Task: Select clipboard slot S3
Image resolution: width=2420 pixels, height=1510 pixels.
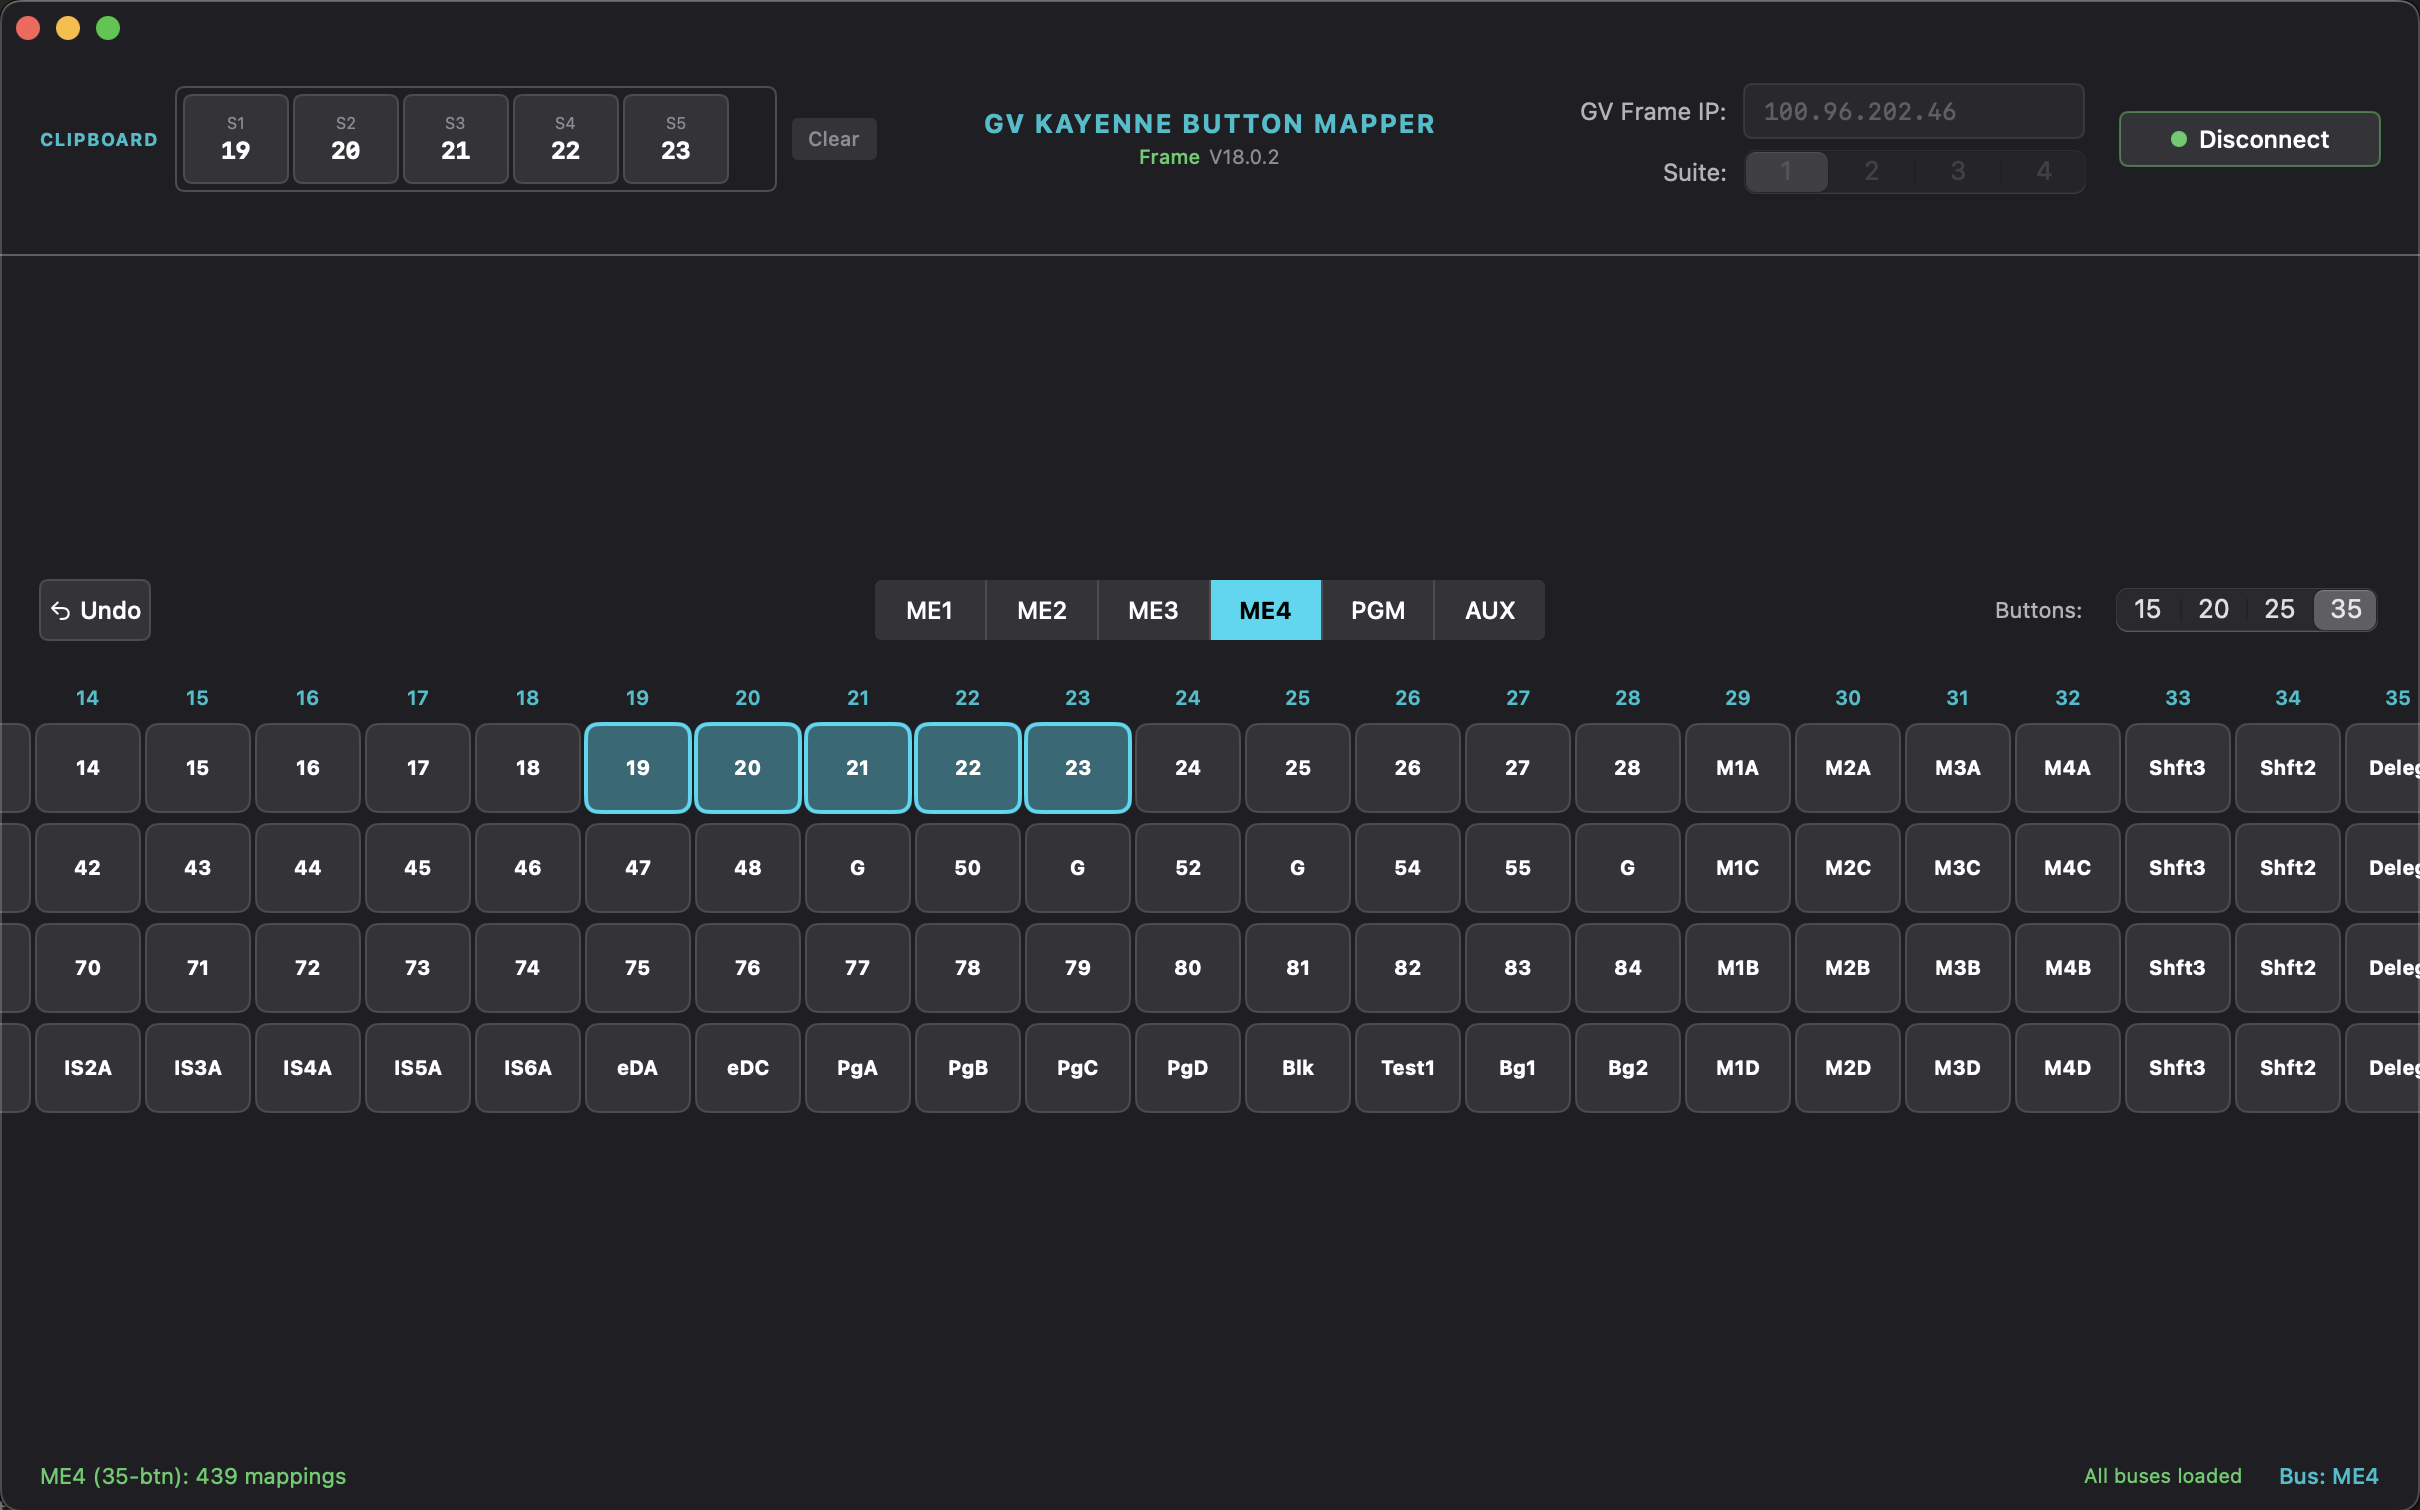Action: (455, 139)
